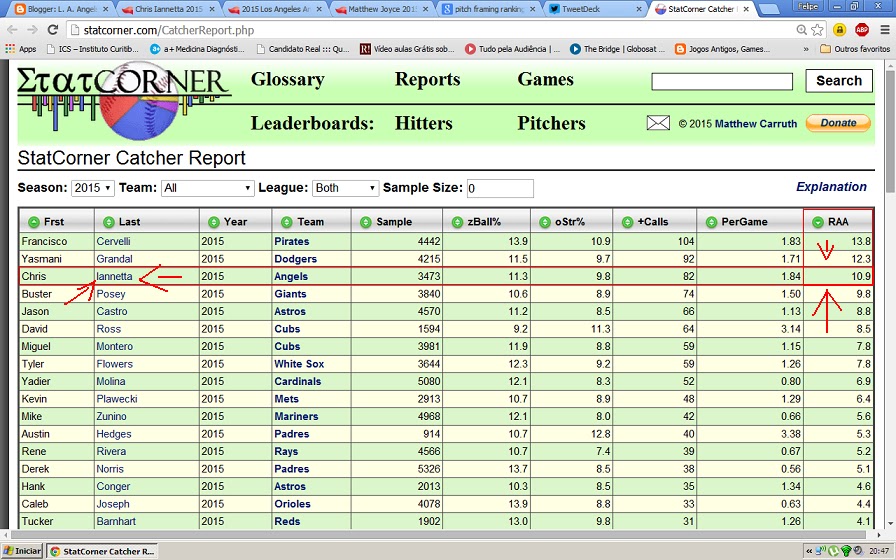Open the Games page
896x560 pixels.
(545, 79)
